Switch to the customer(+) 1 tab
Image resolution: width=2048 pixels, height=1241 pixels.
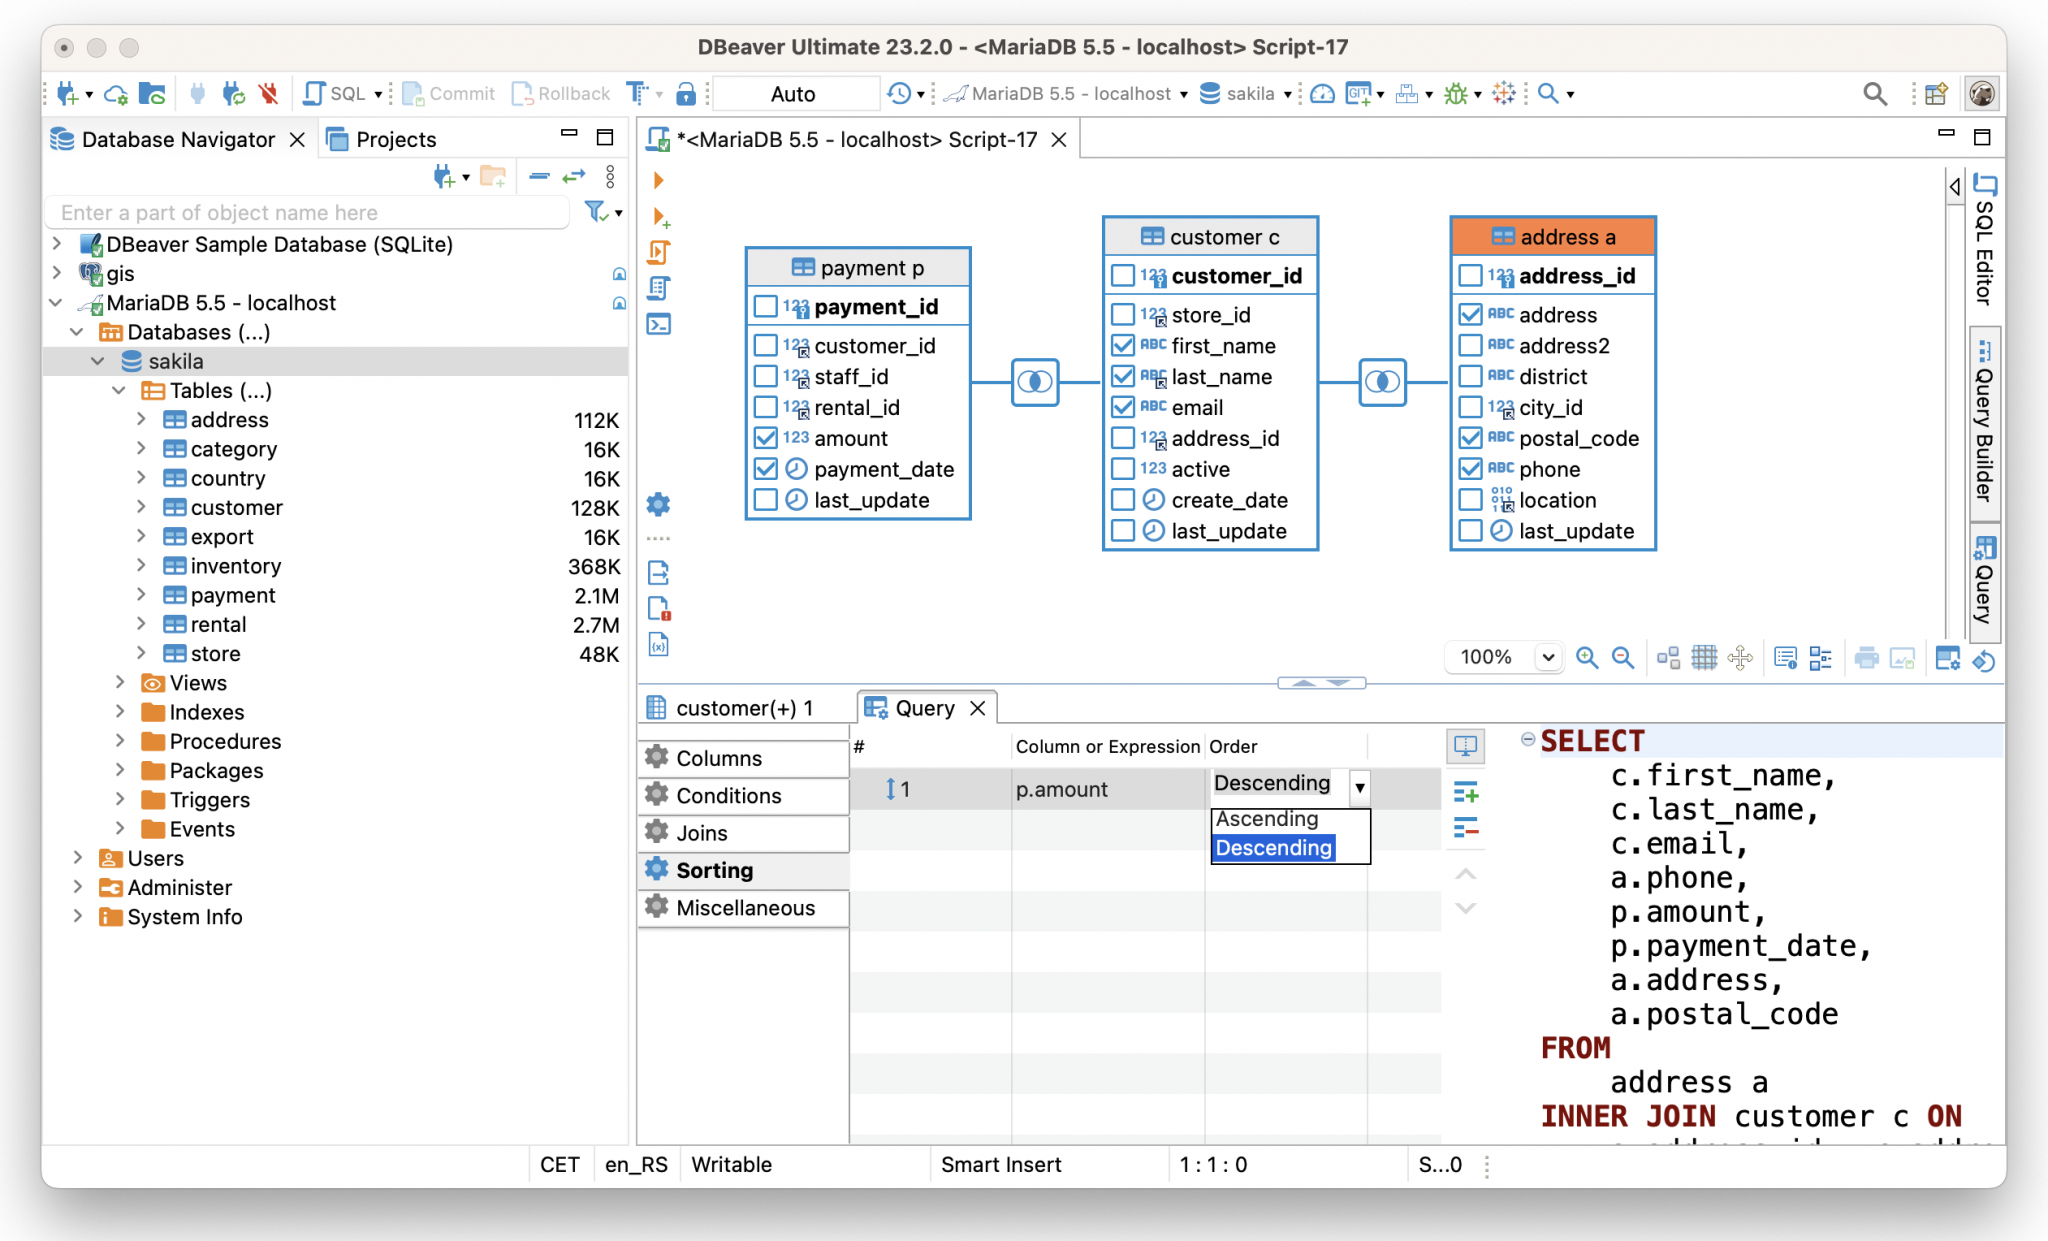pyautogui.click(x=743, y=707)
